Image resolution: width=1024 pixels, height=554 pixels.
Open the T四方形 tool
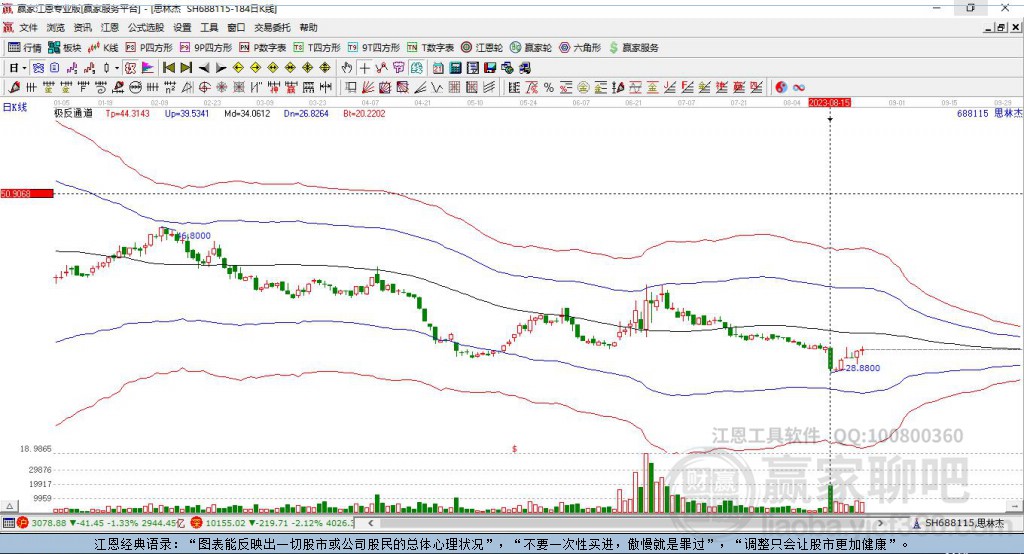[x=317, y=48]
